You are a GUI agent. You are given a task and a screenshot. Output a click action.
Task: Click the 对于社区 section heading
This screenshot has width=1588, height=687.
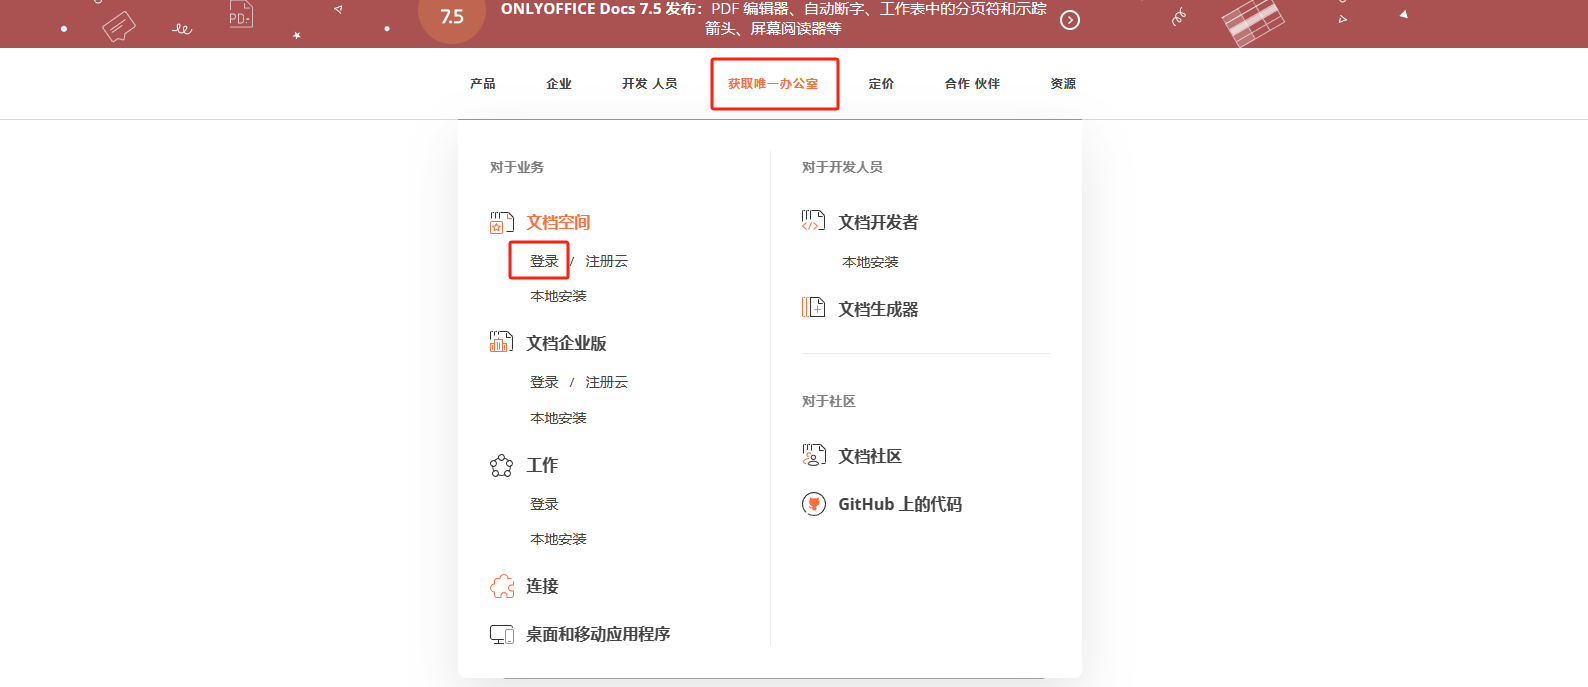point(829,401)
